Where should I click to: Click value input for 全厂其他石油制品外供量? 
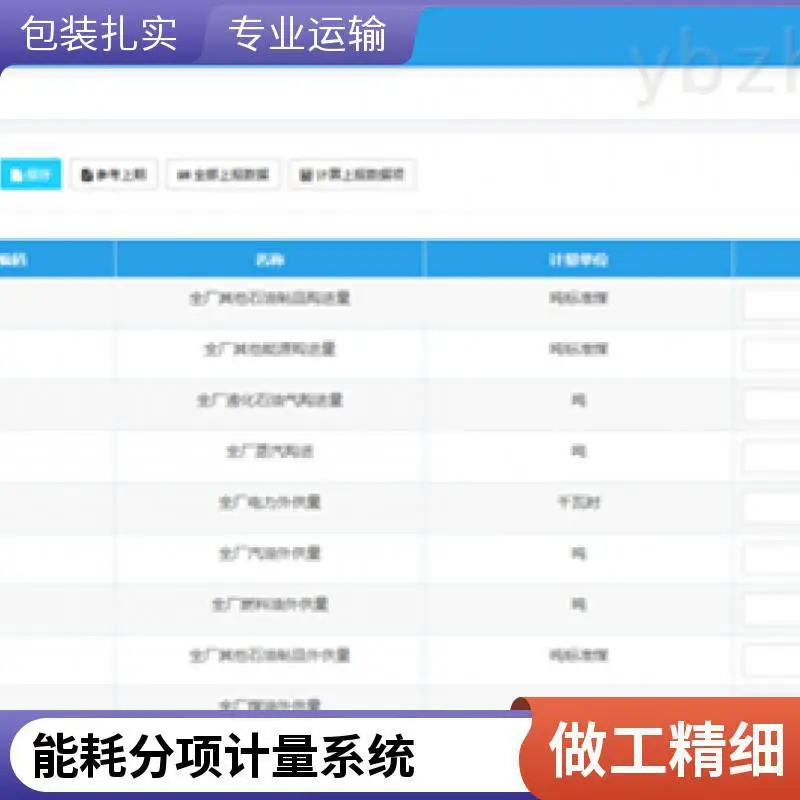pos(771,661)
